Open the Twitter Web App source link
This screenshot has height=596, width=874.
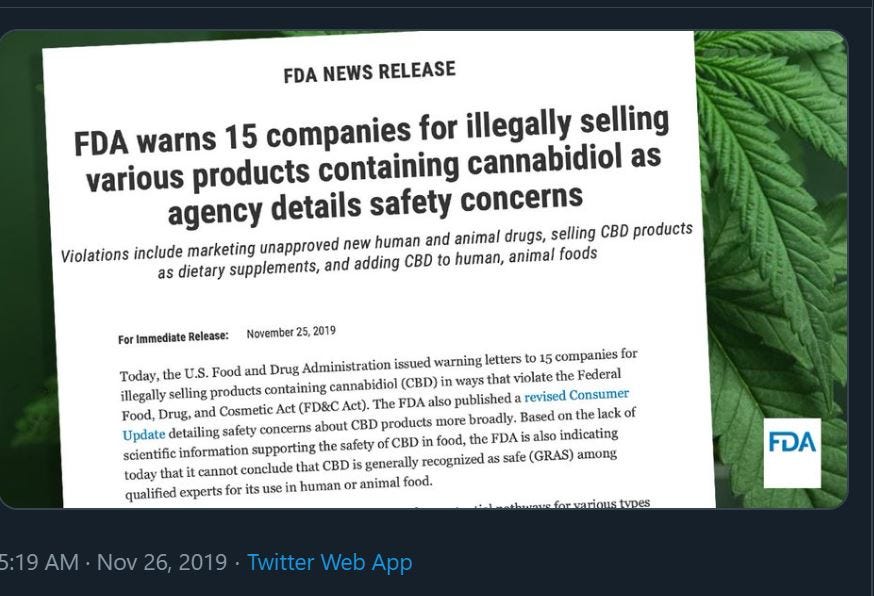(x=329, y=562)
